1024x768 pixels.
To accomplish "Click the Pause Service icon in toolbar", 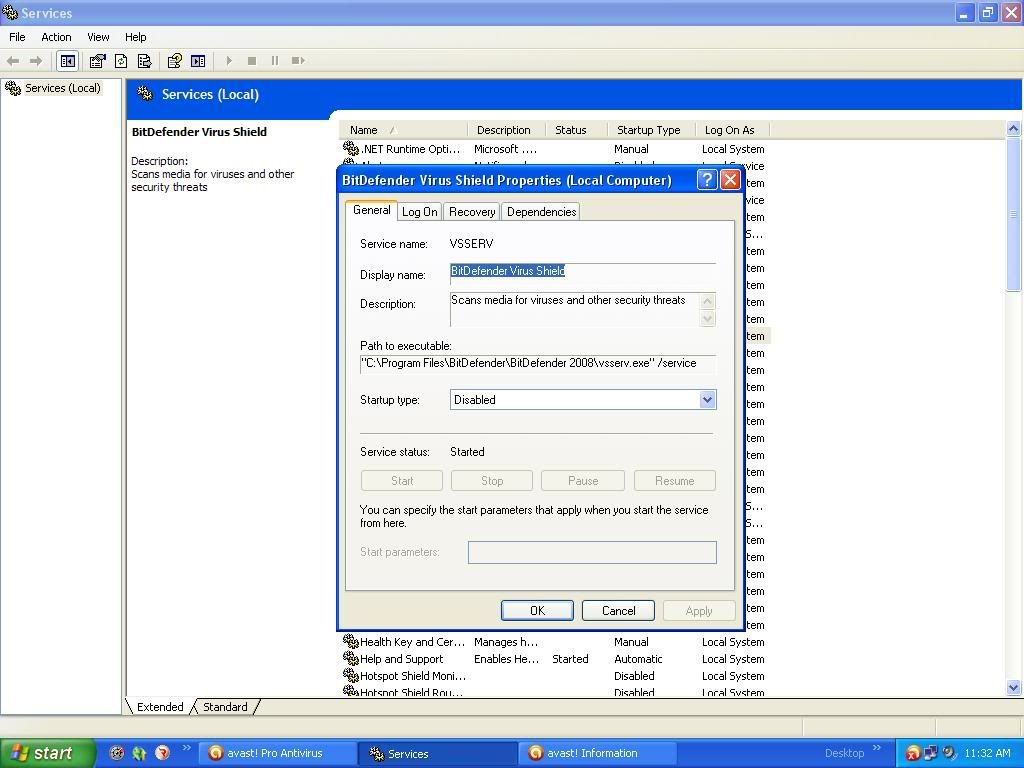I will [x=275, y=61].
